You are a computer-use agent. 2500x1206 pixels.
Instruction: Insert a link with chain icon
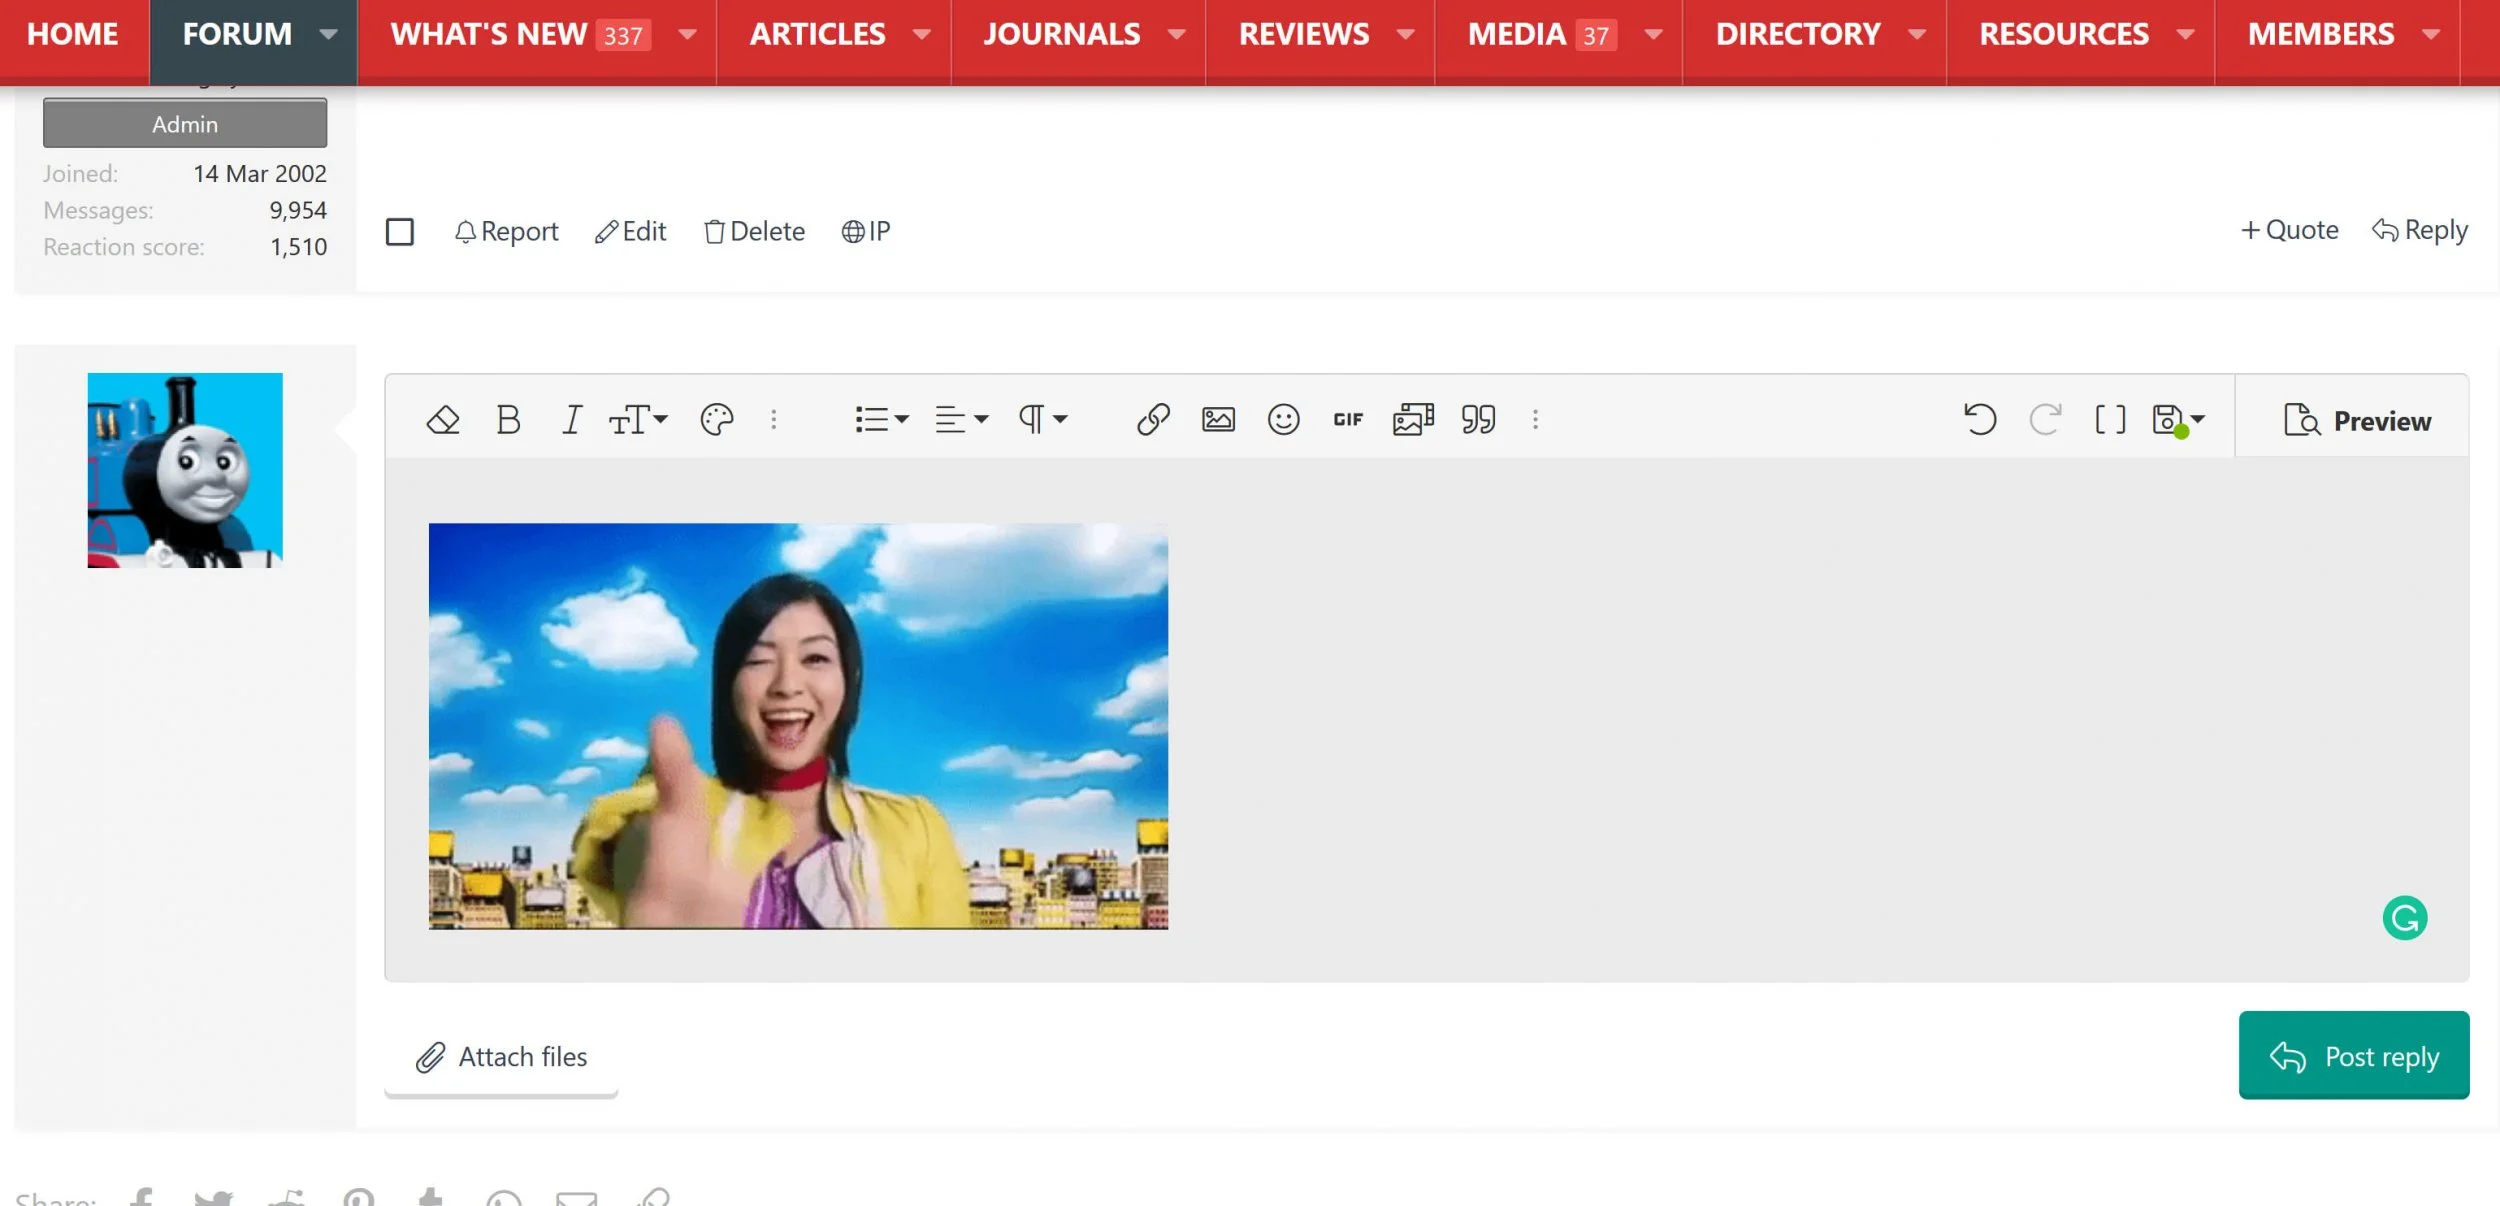1153,420
